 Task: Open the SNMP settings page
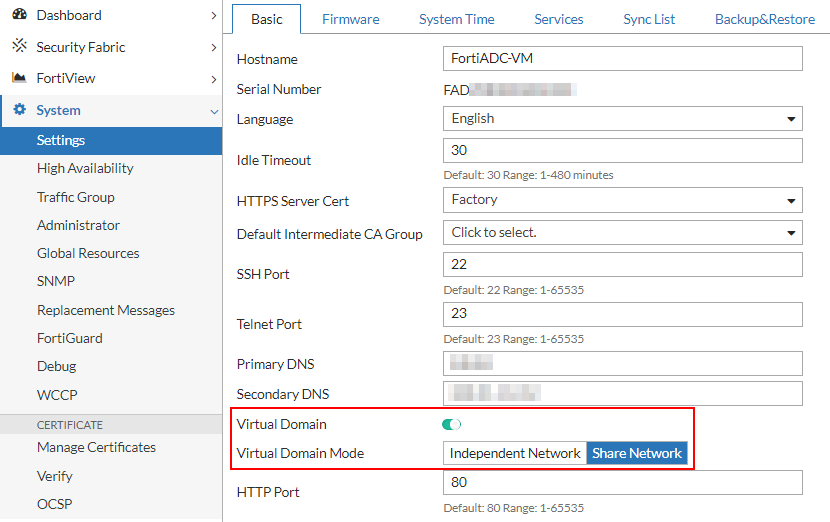[x=56, y=281]
